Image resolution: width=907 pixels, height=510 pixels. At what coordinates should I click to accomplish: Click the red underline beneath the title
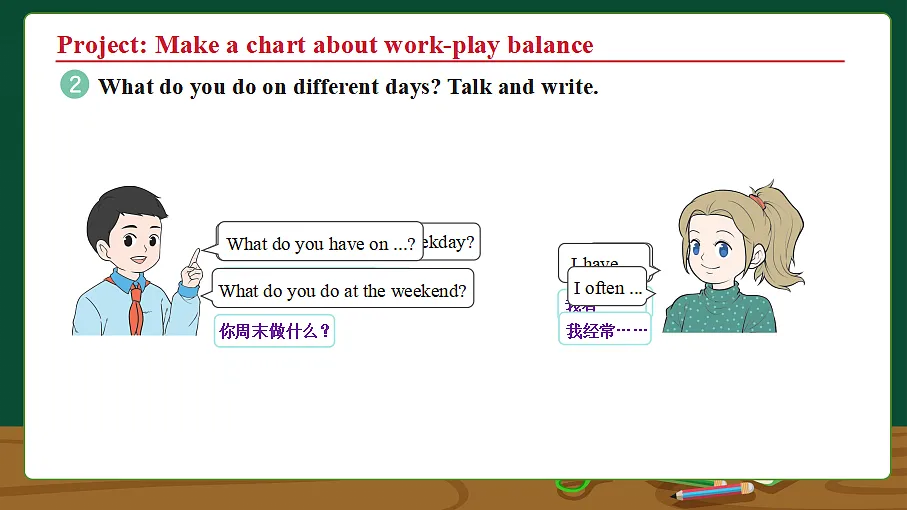tap(450, 60)
